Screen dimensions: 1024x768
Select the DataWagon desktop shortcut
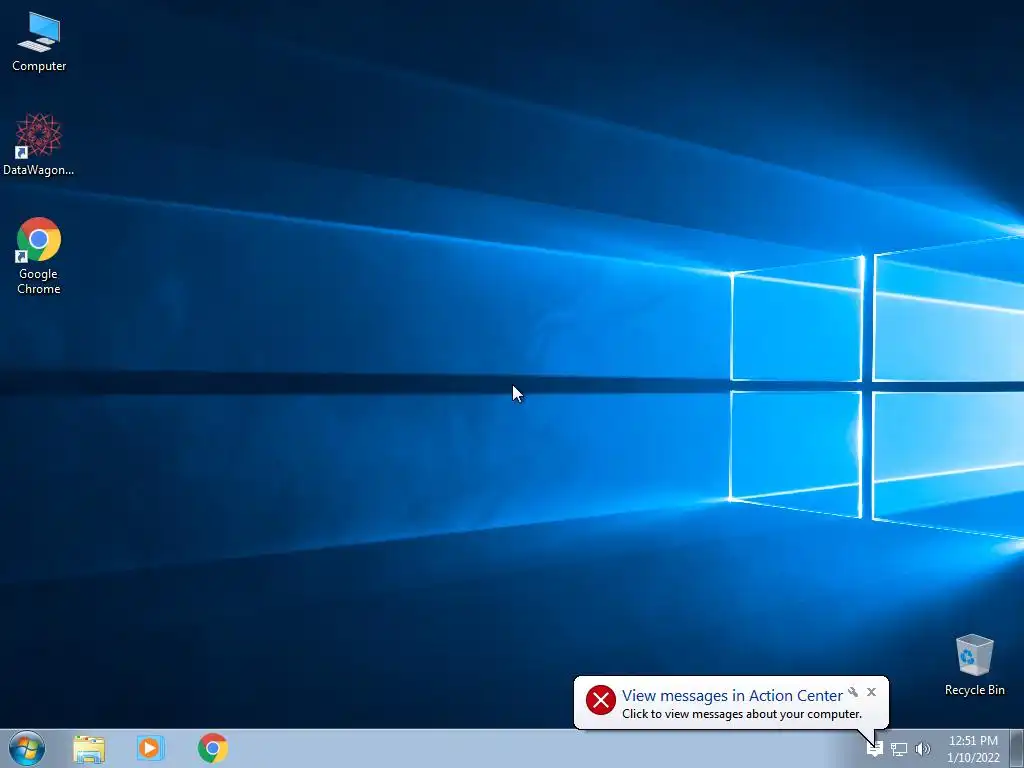[x=39, y=144]
